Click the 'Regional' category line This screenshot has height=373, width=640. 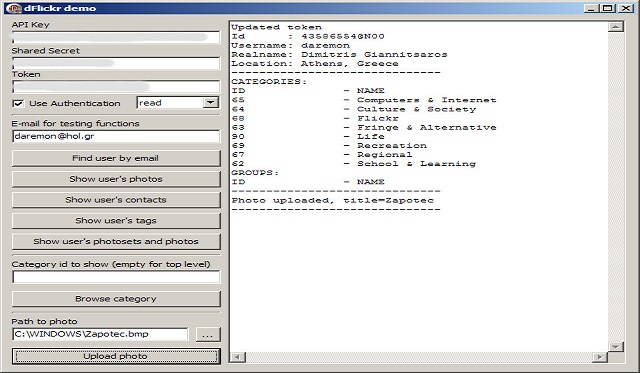pos(322,155)
